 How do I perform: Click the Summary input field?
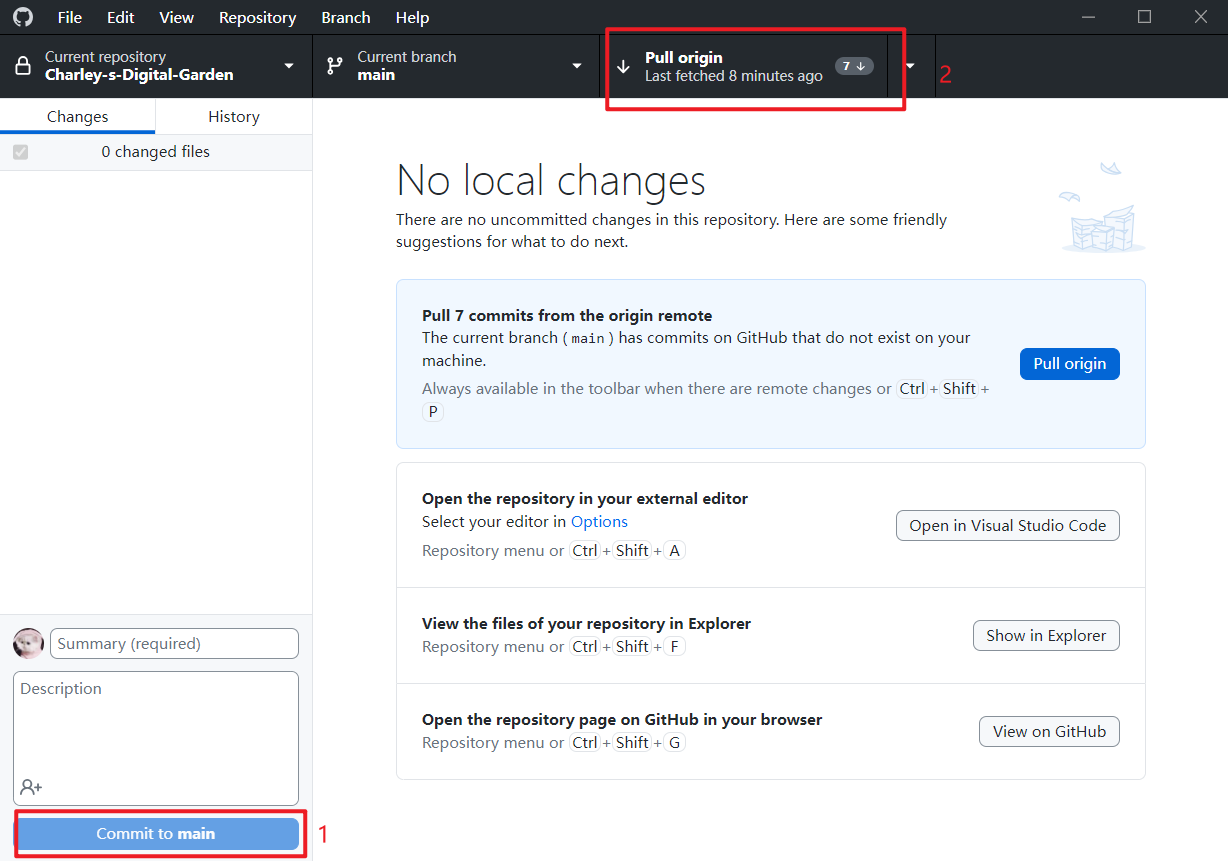coord(174,644)
